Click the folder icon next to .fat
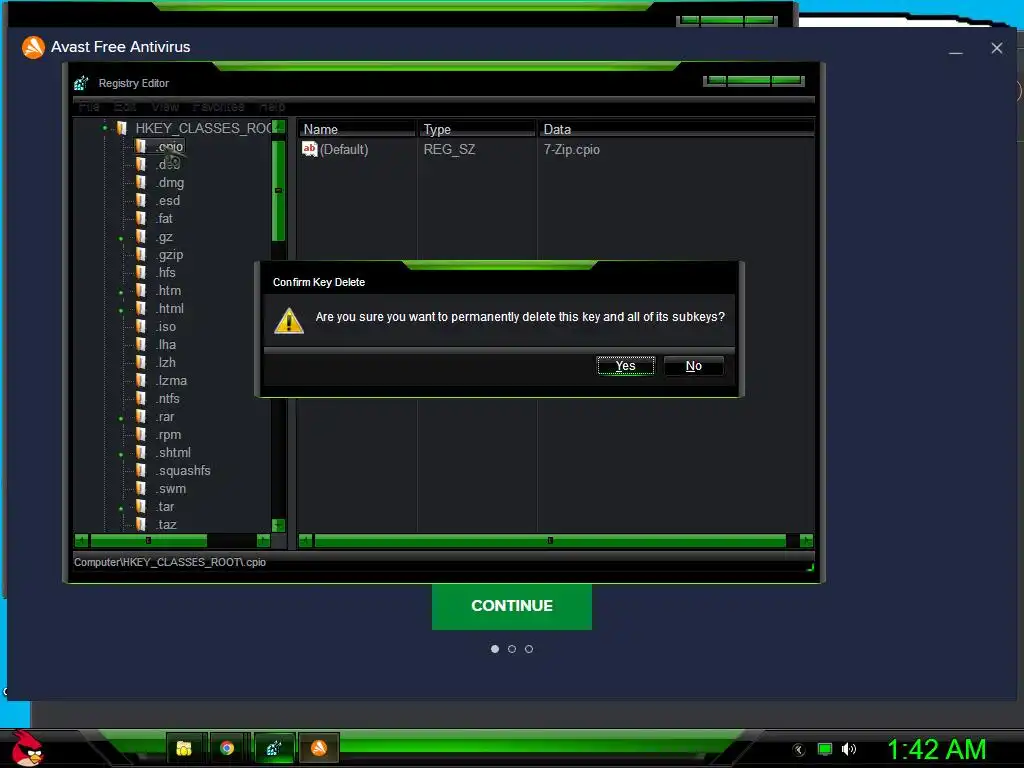This screenshot has height=768, width=1024. [x=140, y=218]
